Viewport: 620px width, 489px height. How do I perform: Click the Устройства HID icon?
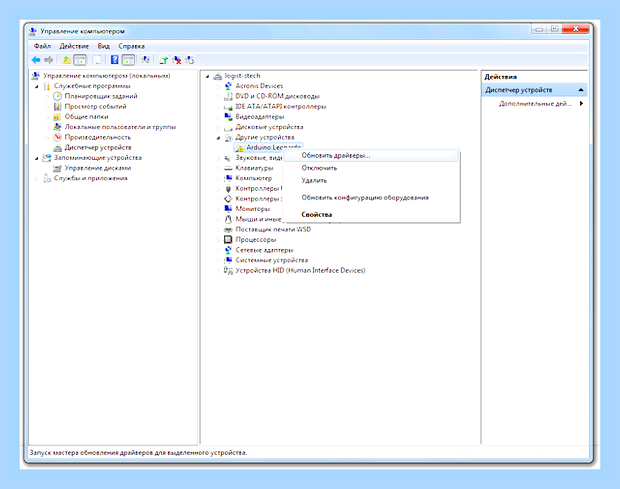[x=228, y=270]
